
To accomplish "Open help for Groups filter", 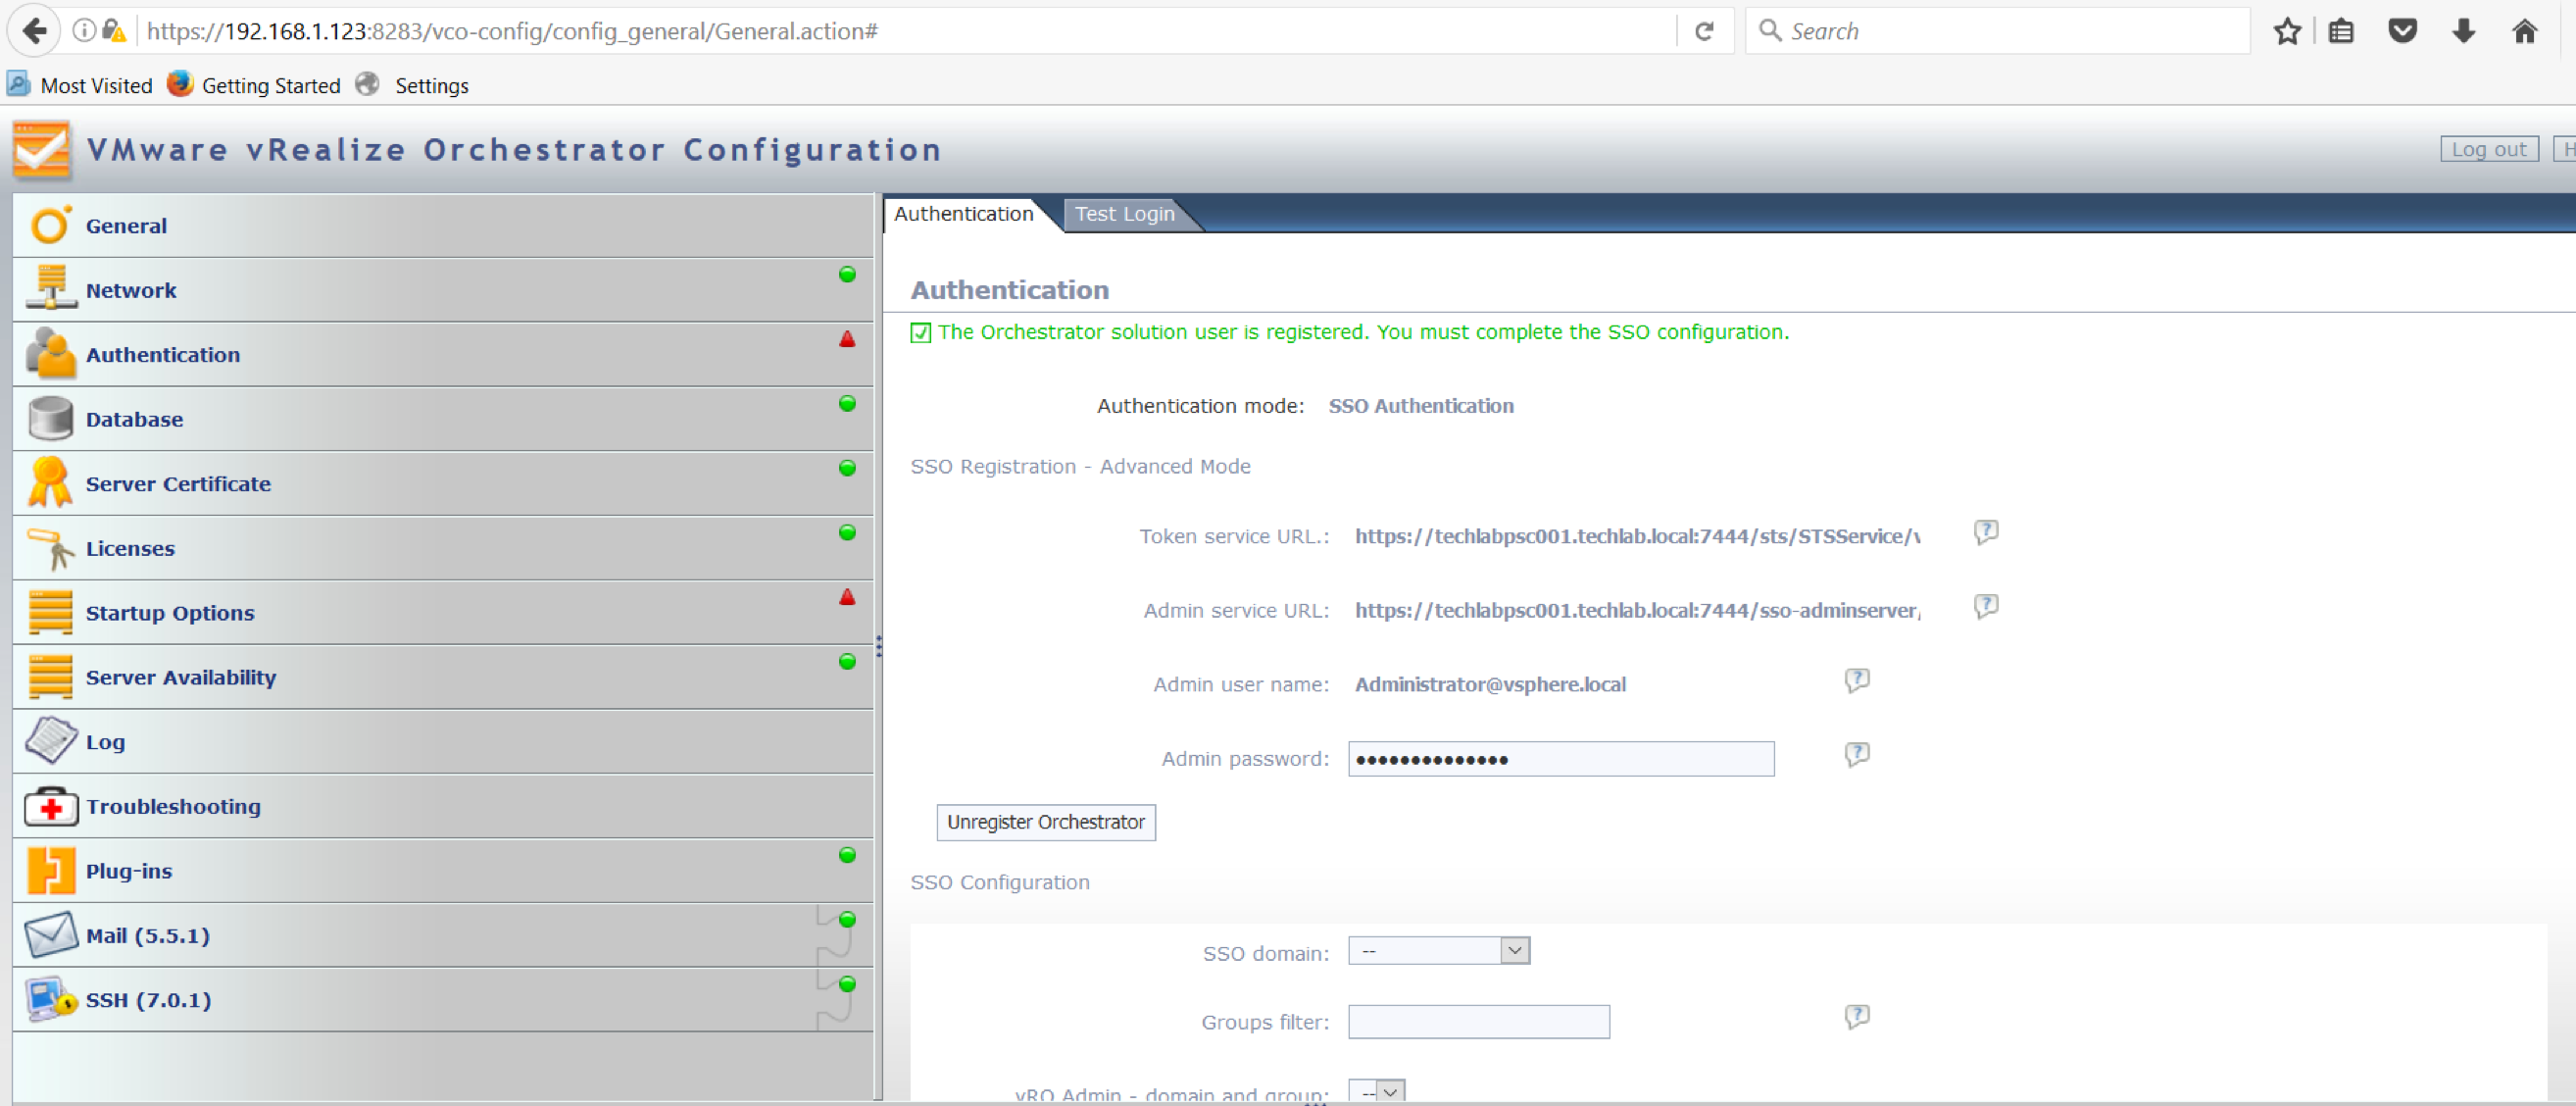I will [x=1857, y=1017].
